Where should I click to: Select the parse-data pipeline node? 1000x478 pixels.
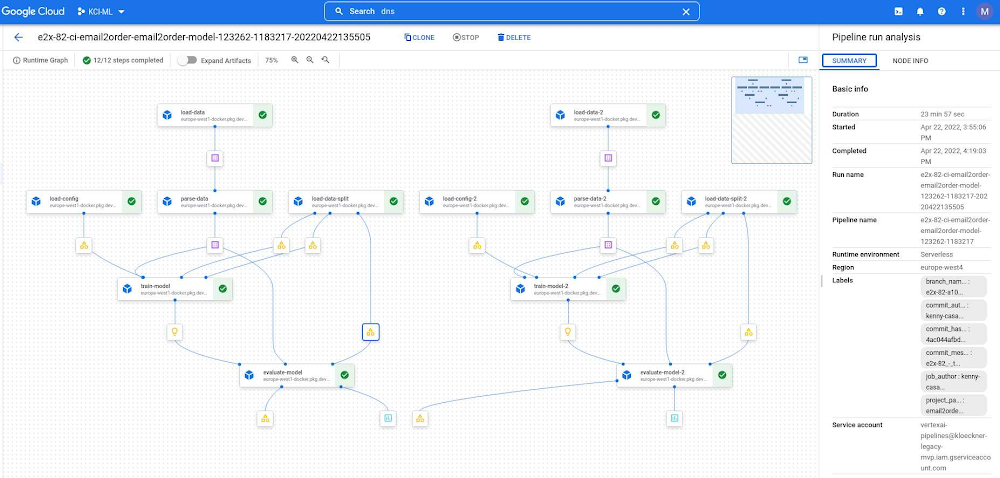pos(215,201)
